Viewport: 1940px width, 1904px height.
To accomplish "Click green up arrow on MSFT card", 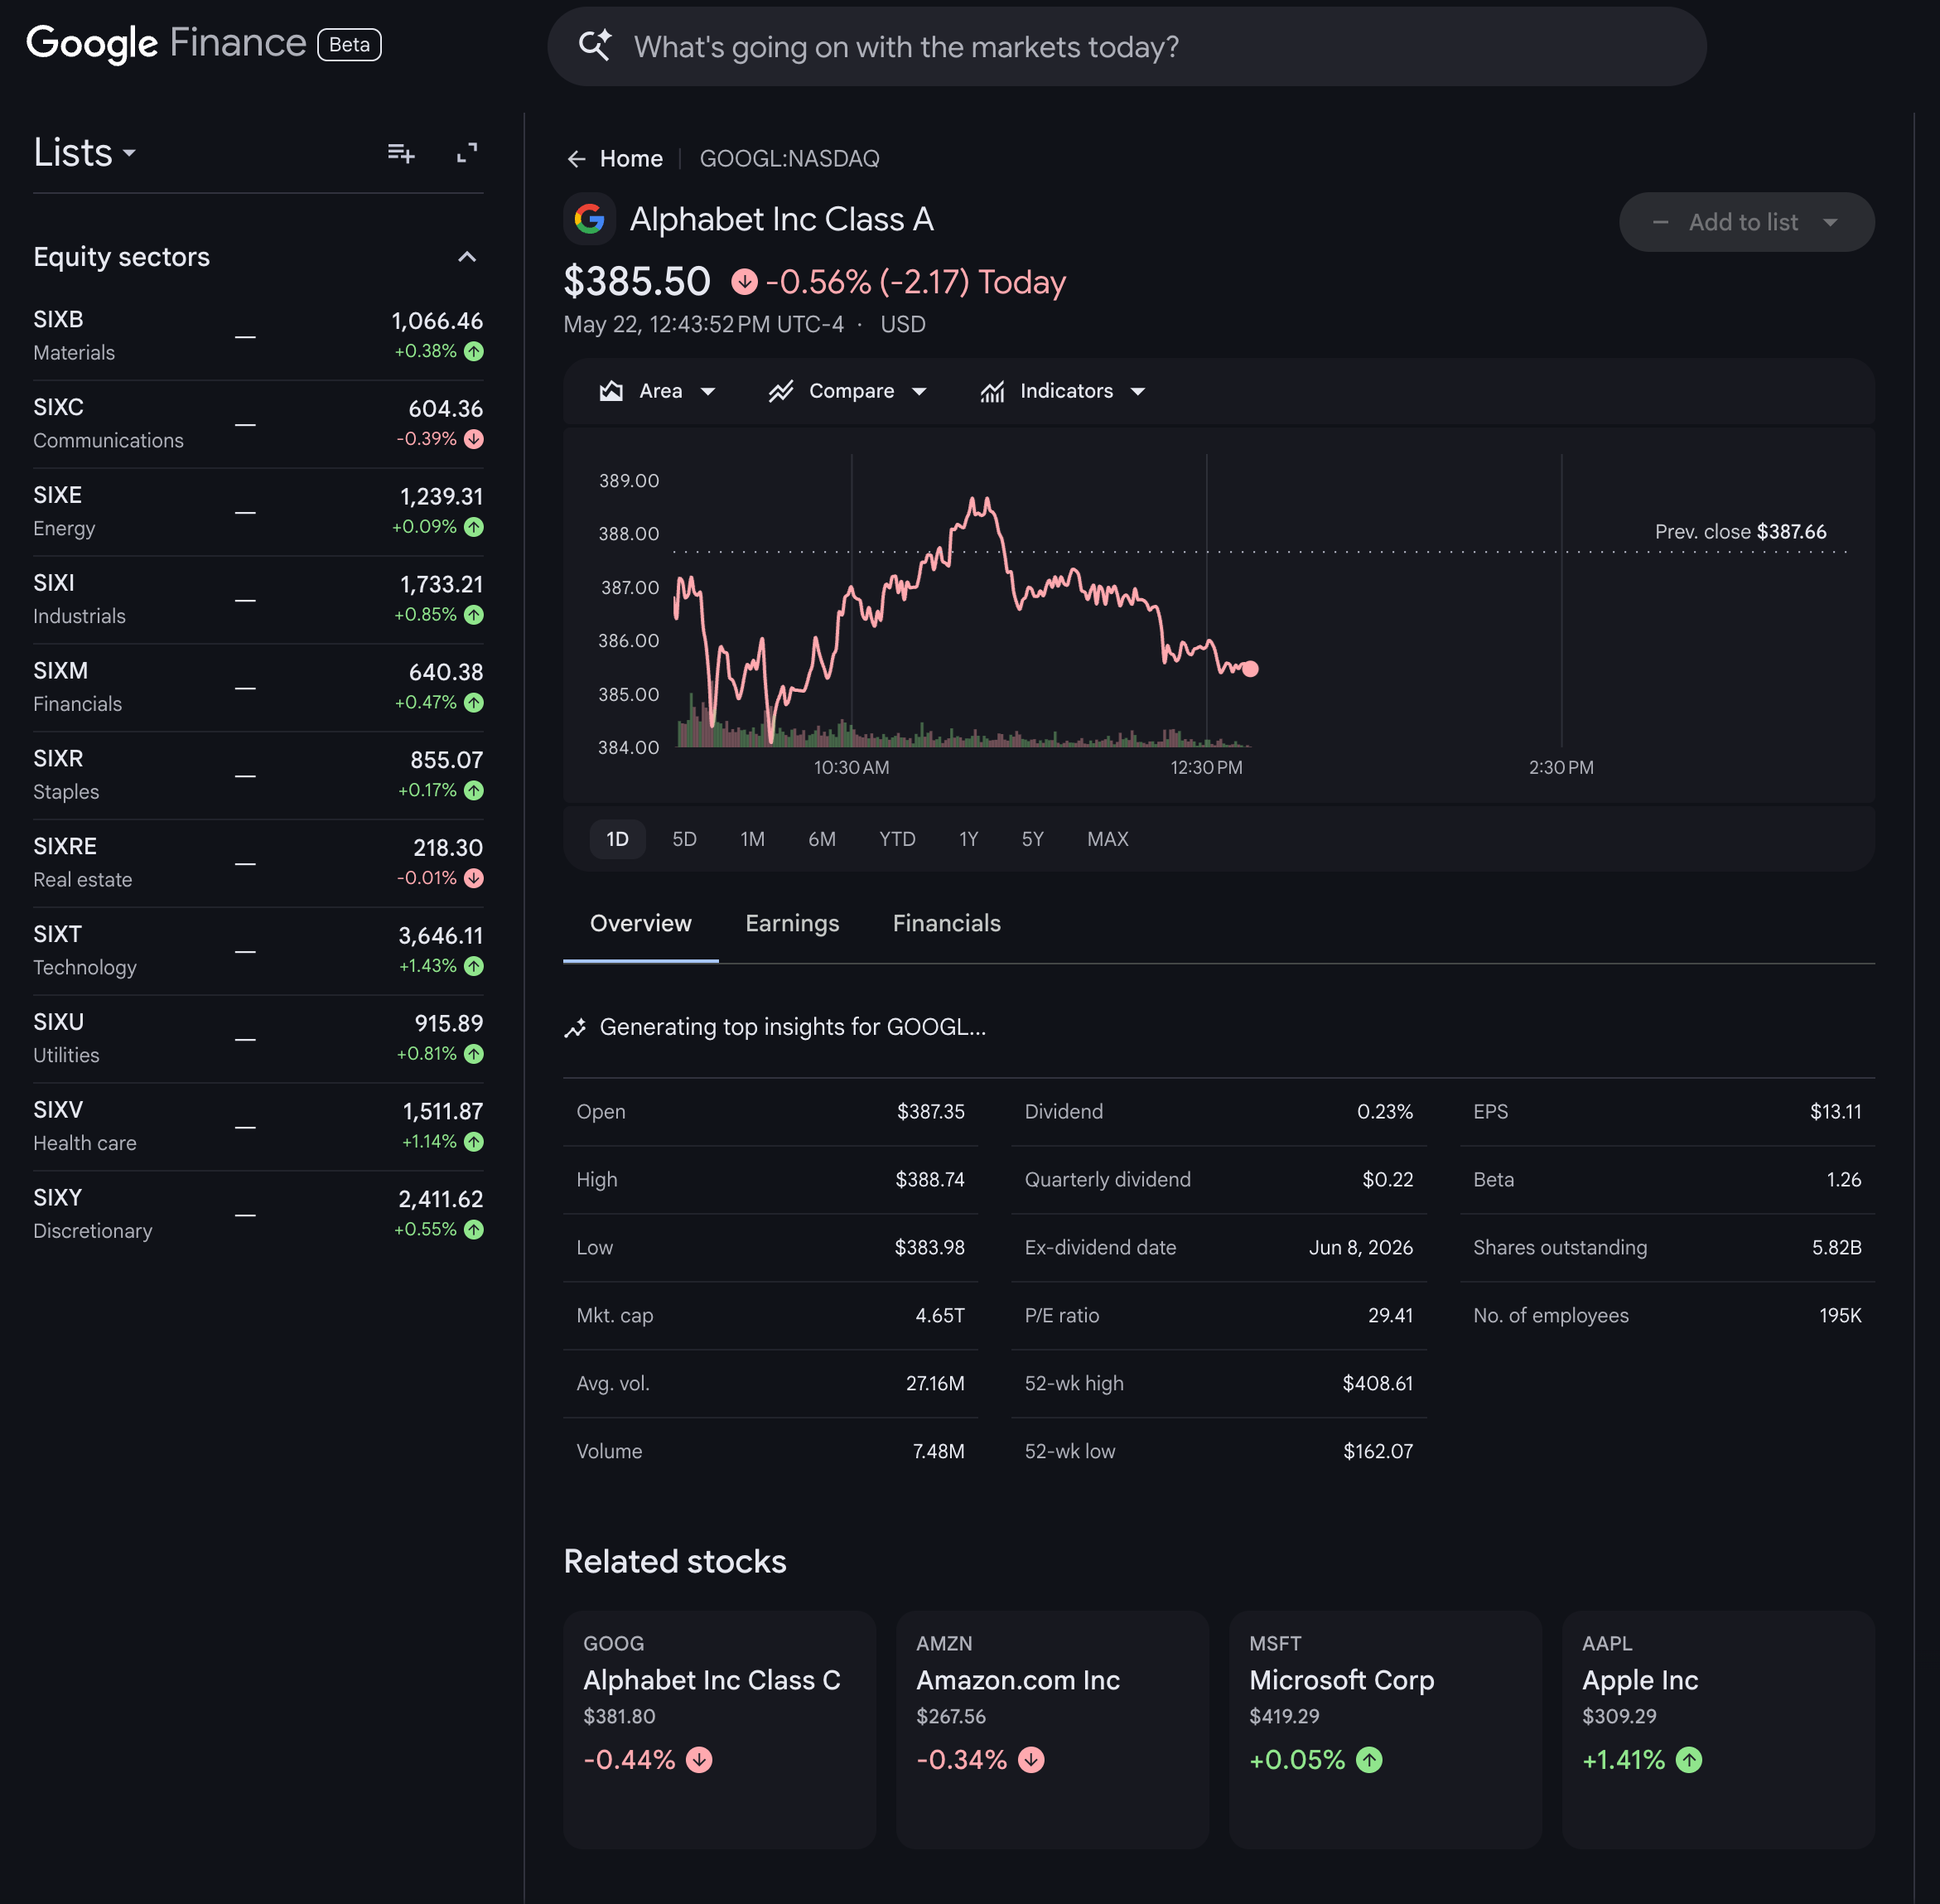I will [x=1369, y=1760].
